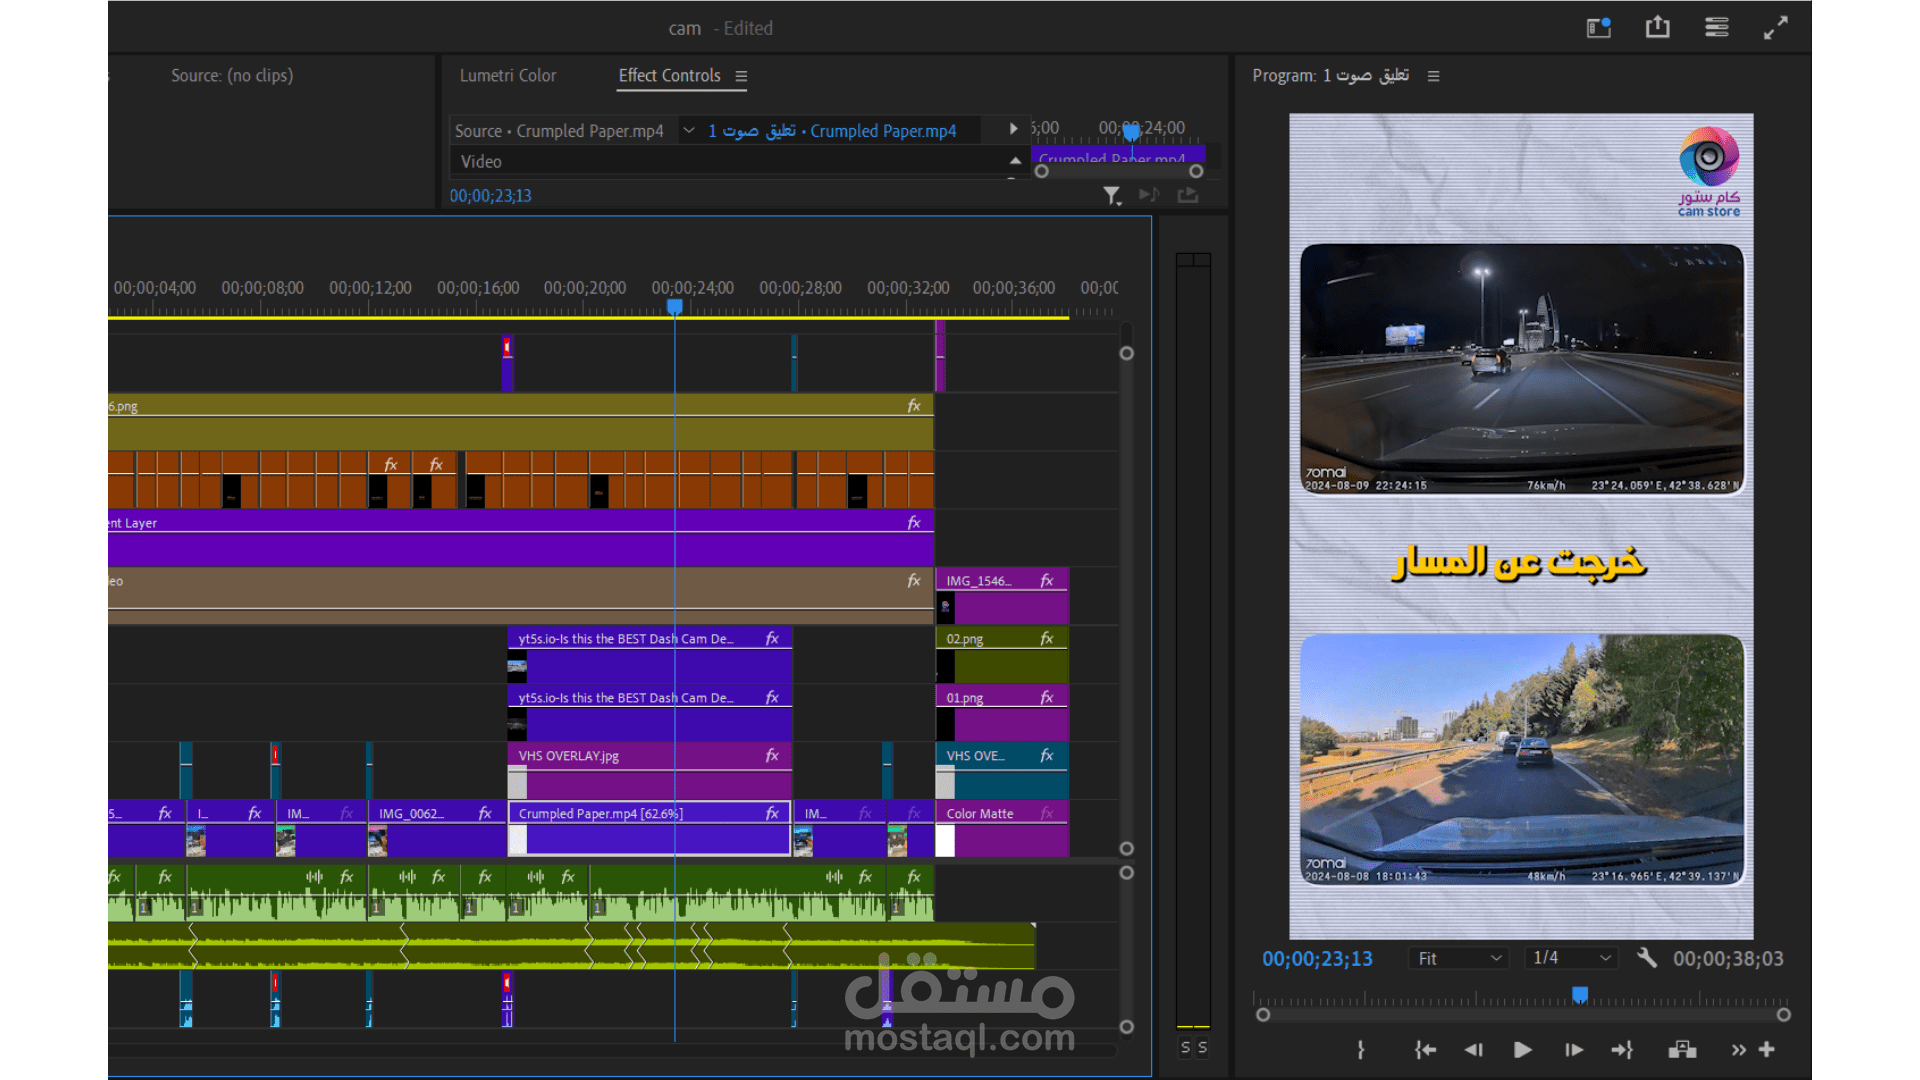Toggle fullscreen maximize arrows icon
1920x1080 pixels.
tap(1775, 28)
